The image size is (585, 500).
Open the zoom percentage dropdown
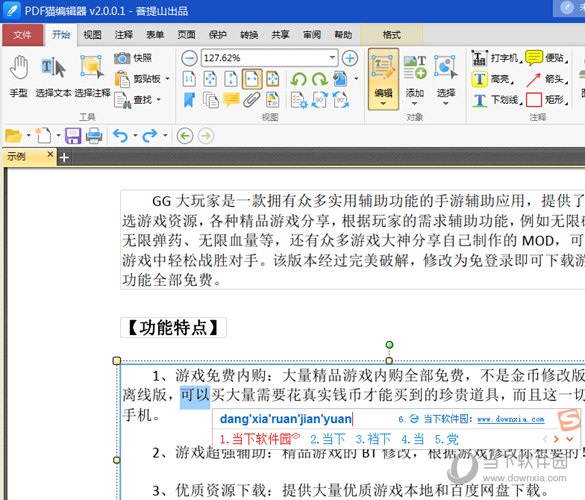332,58
